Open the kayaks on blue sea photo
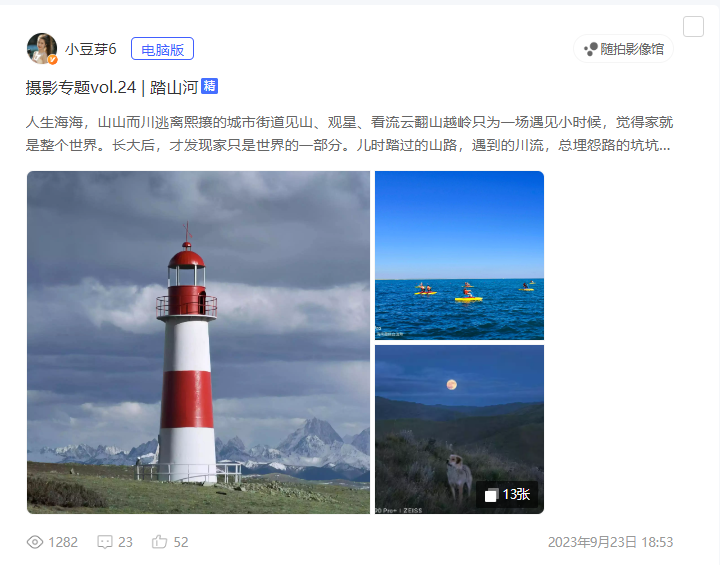The image size is (720, 565). 459,255
